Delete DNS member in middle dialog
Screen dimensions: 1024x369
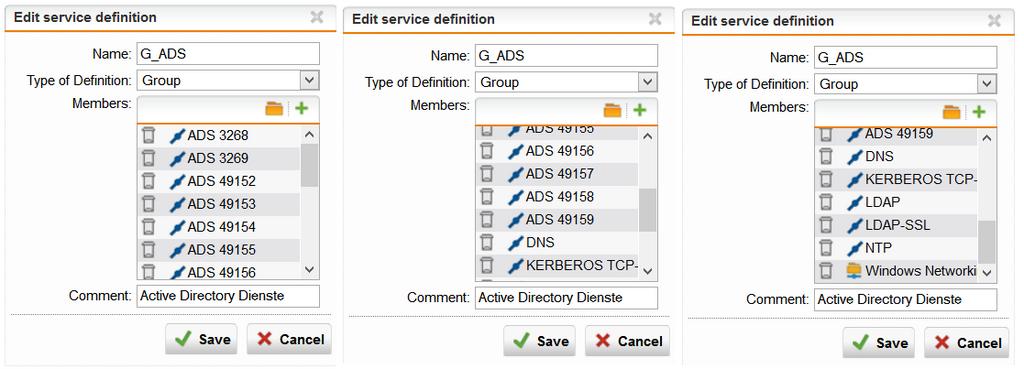point(487,242)
